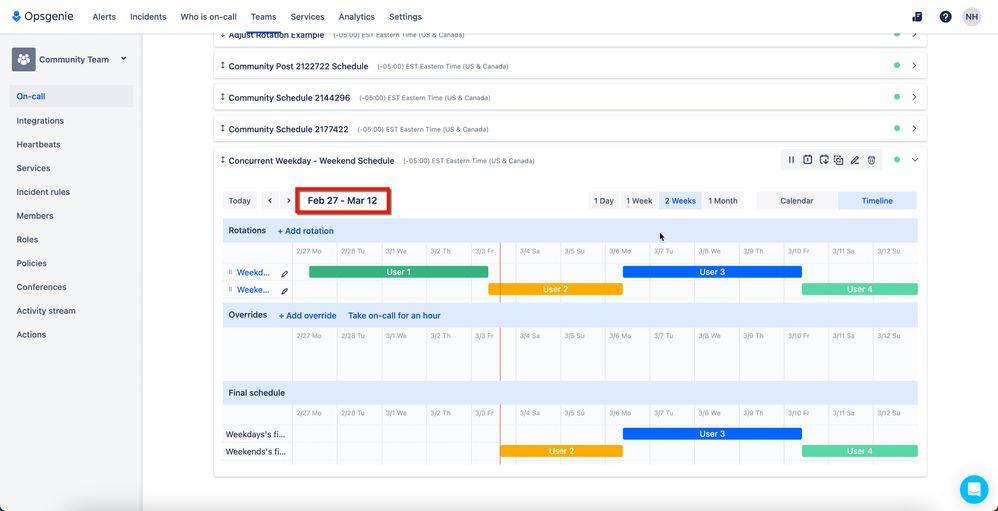
Task: Delete the schedule with the trash icon
Action: coord(871,160)
